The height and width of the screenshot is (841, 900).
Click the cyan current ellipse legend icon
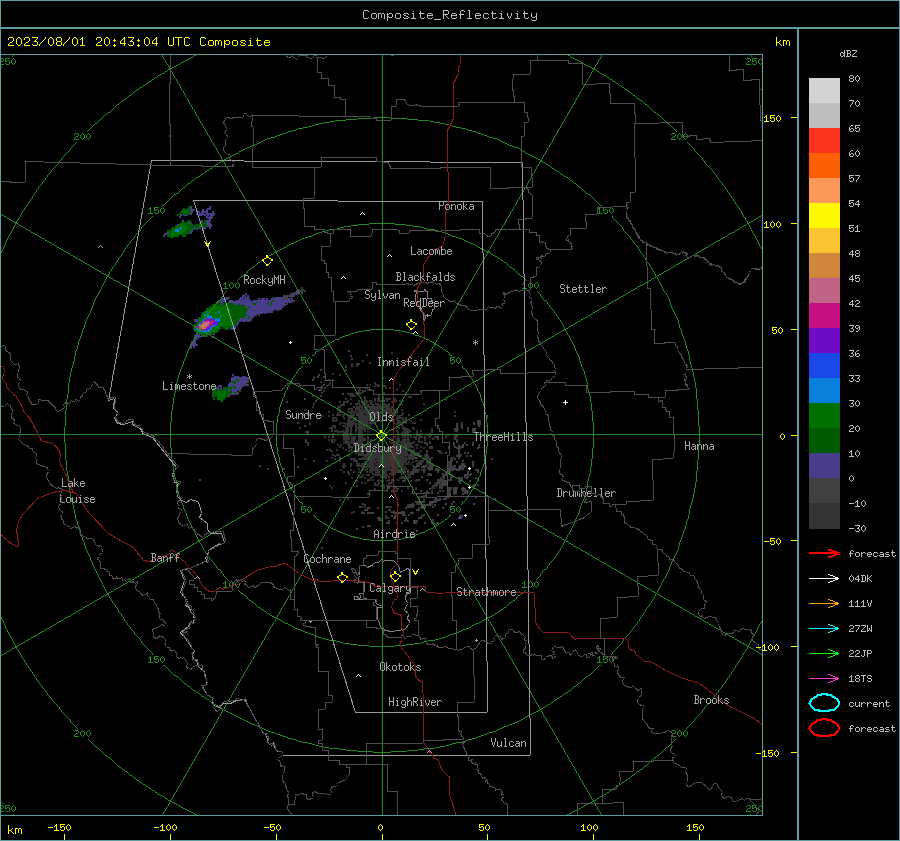tap(824, 703)
